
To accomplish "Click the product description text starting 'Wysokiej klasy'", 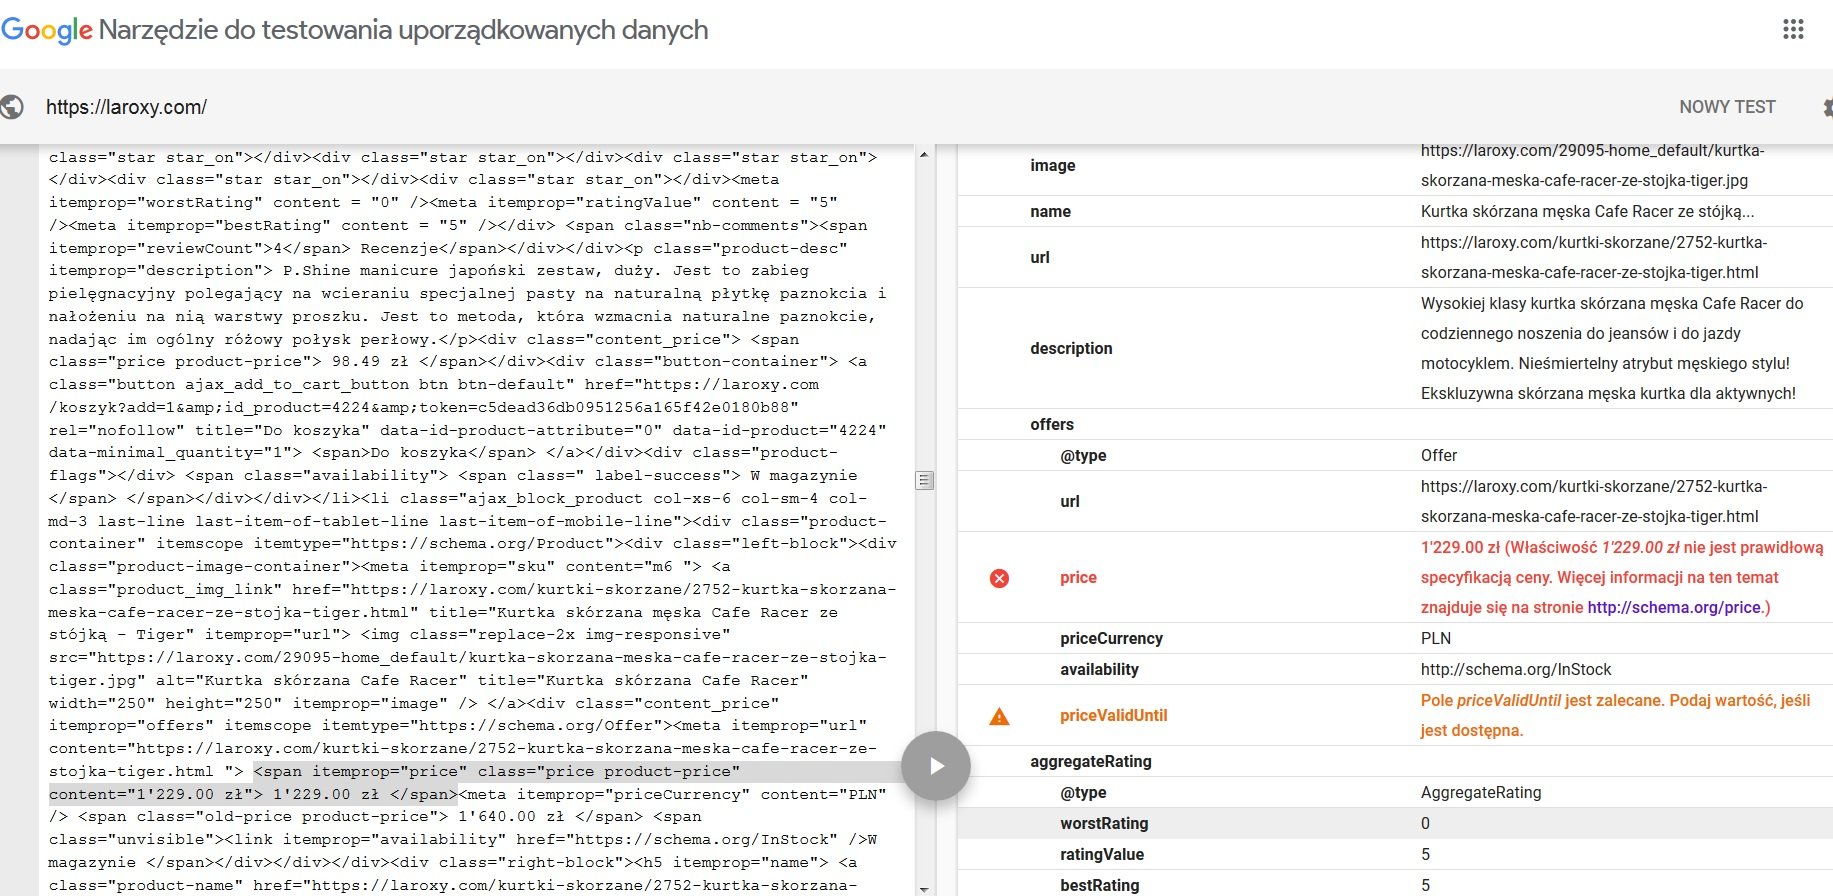I will tap(1612, 349).
